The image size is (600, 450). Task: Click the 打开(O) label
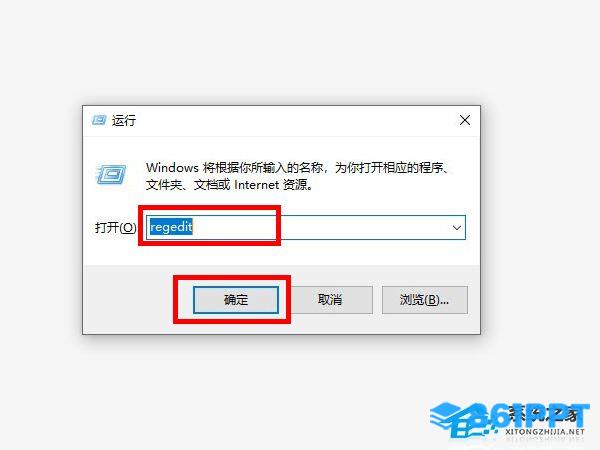tap(116, 228)
